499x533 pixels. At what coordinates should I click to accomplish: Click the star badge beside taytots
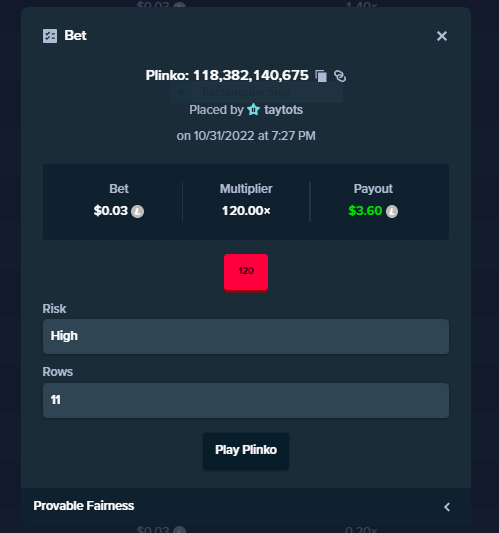pyautogui.click(x=254, y=110)
